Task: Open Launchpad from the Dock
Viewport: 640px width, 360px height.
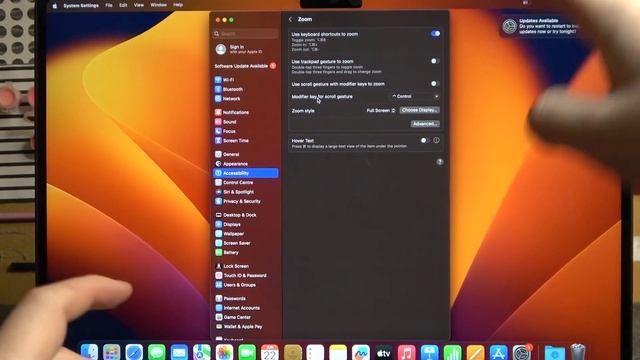Action: click(111, 353)
